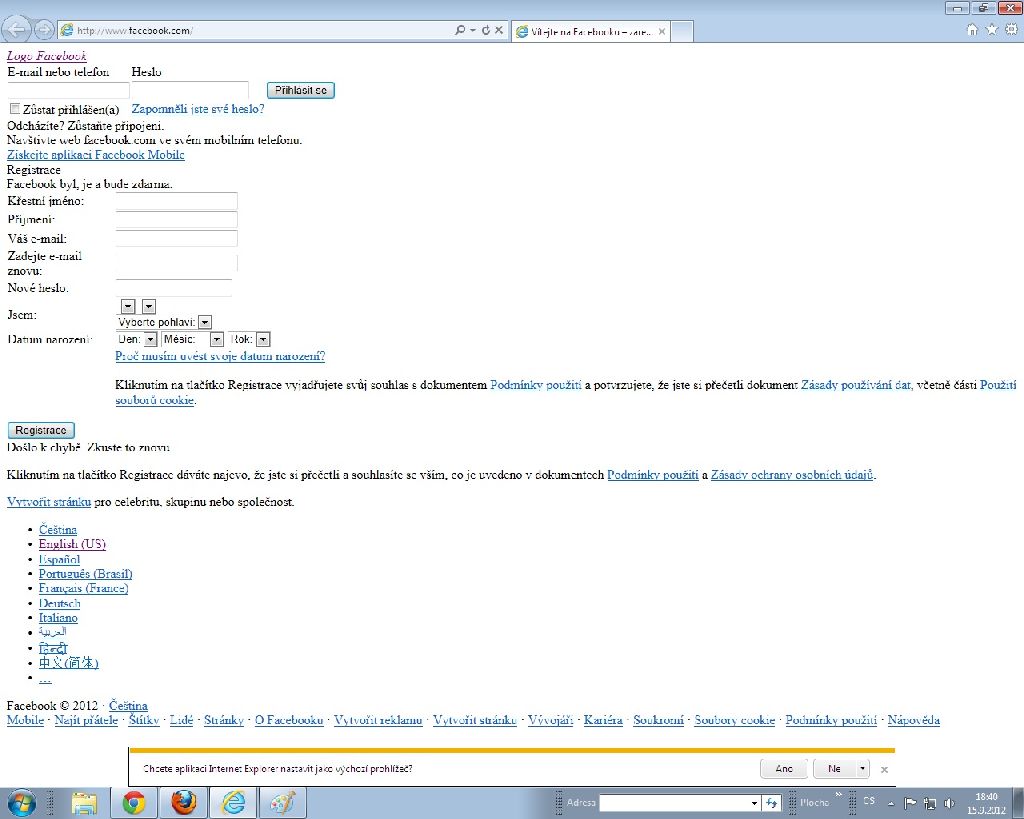
Task: Select Deutsch language link
Action: 59,603
